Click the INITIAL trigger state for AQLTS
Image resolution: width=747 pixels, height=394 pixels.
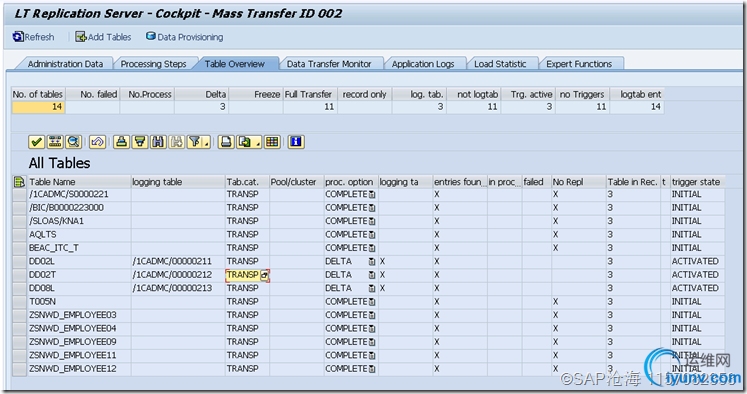pos(686,234)
